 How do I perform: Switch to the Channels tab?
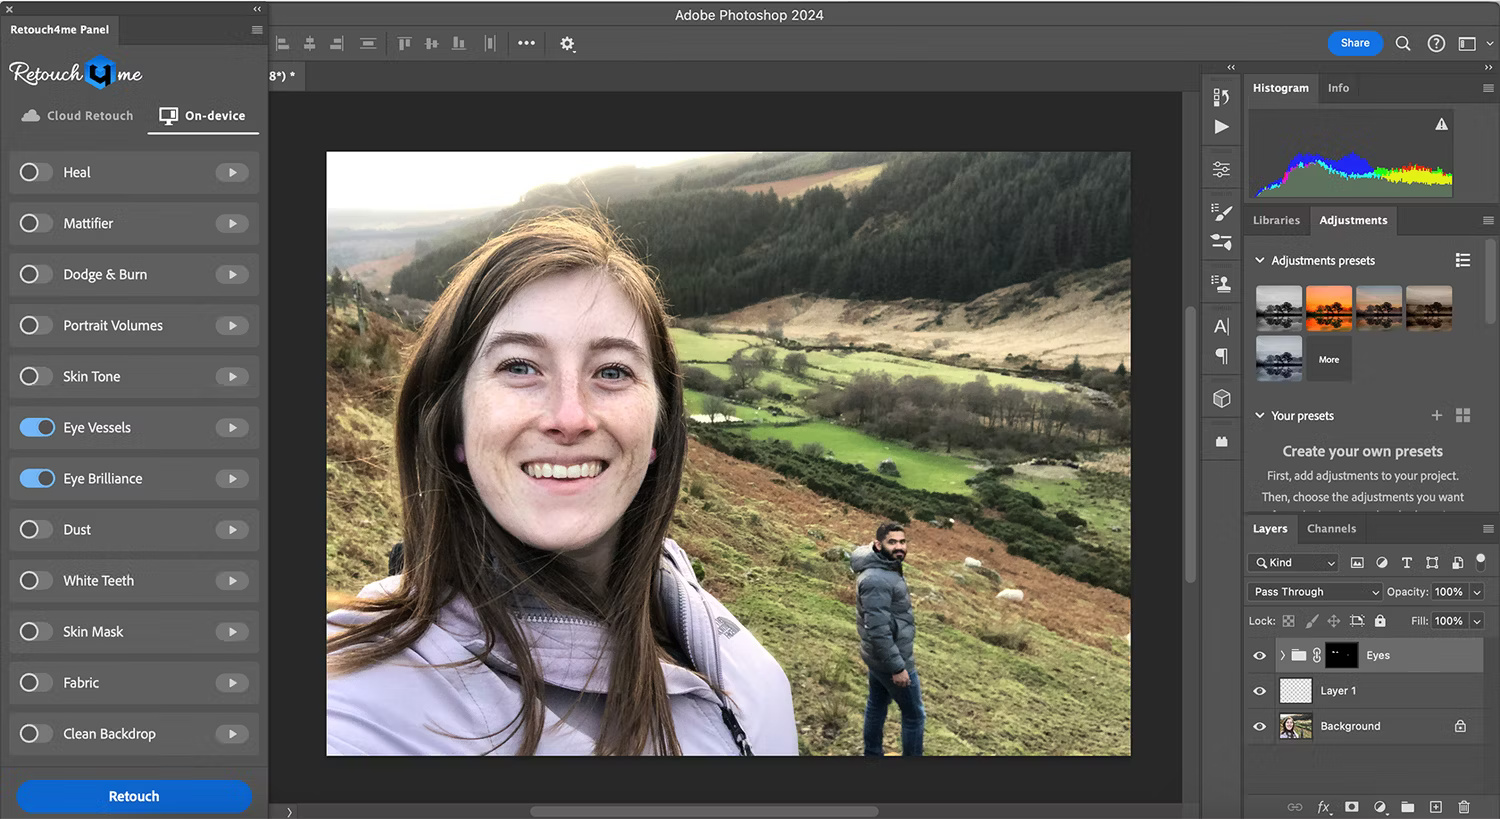pyautogui.click(x=1331, y=528)
